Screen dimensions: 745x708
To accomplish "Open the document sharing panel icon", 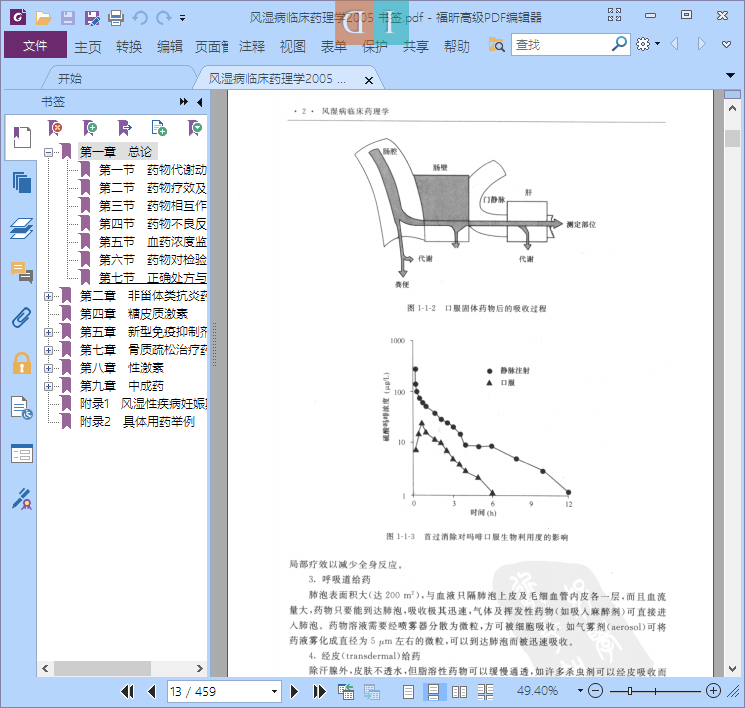I will [22, 408].
